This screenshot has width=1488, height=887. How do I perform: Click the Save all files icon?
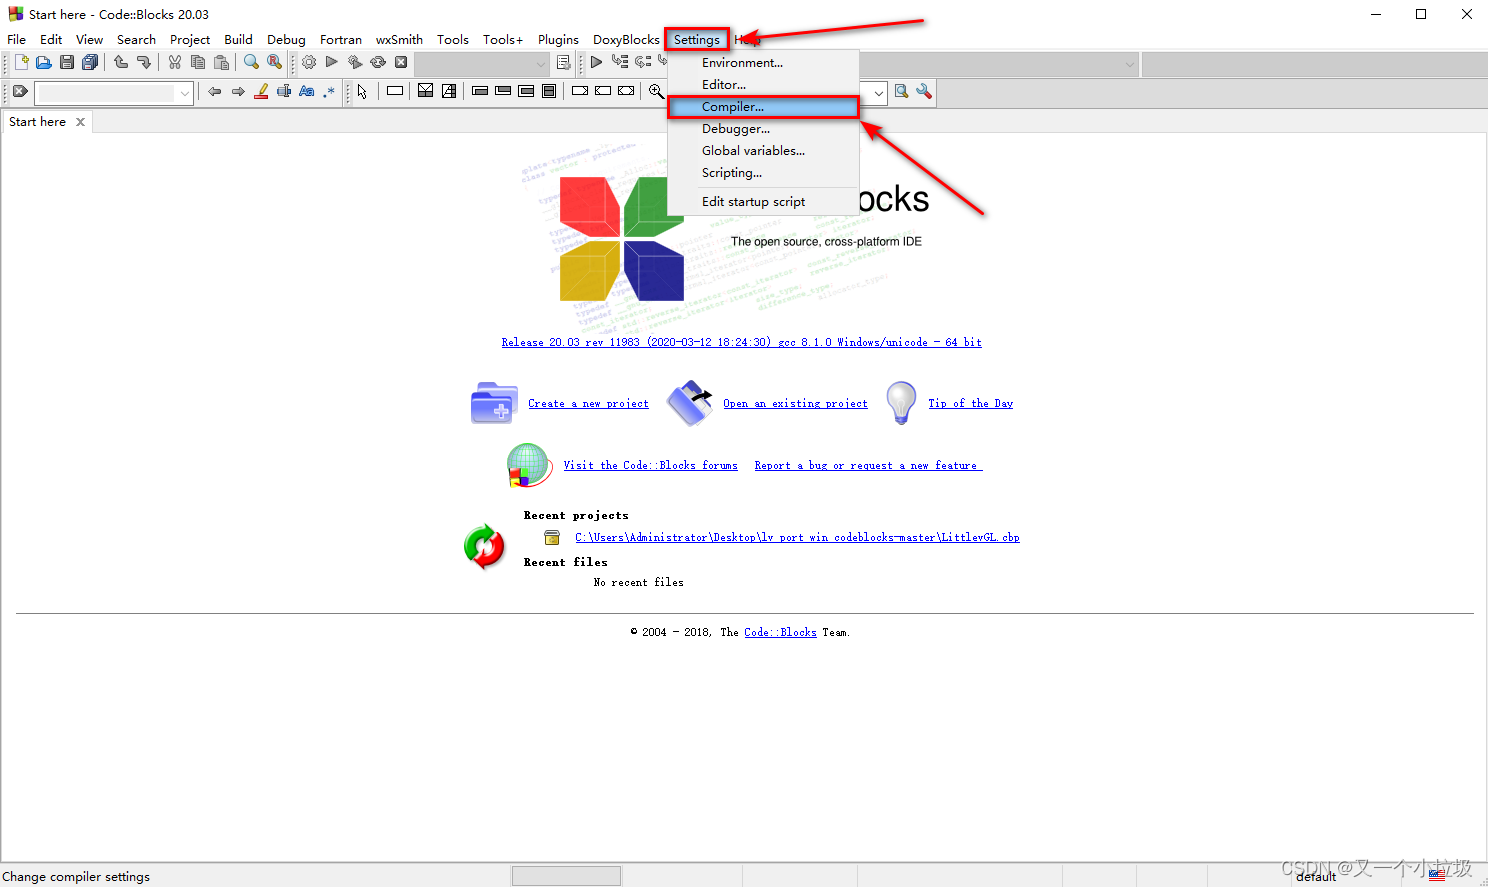[90, 62]
